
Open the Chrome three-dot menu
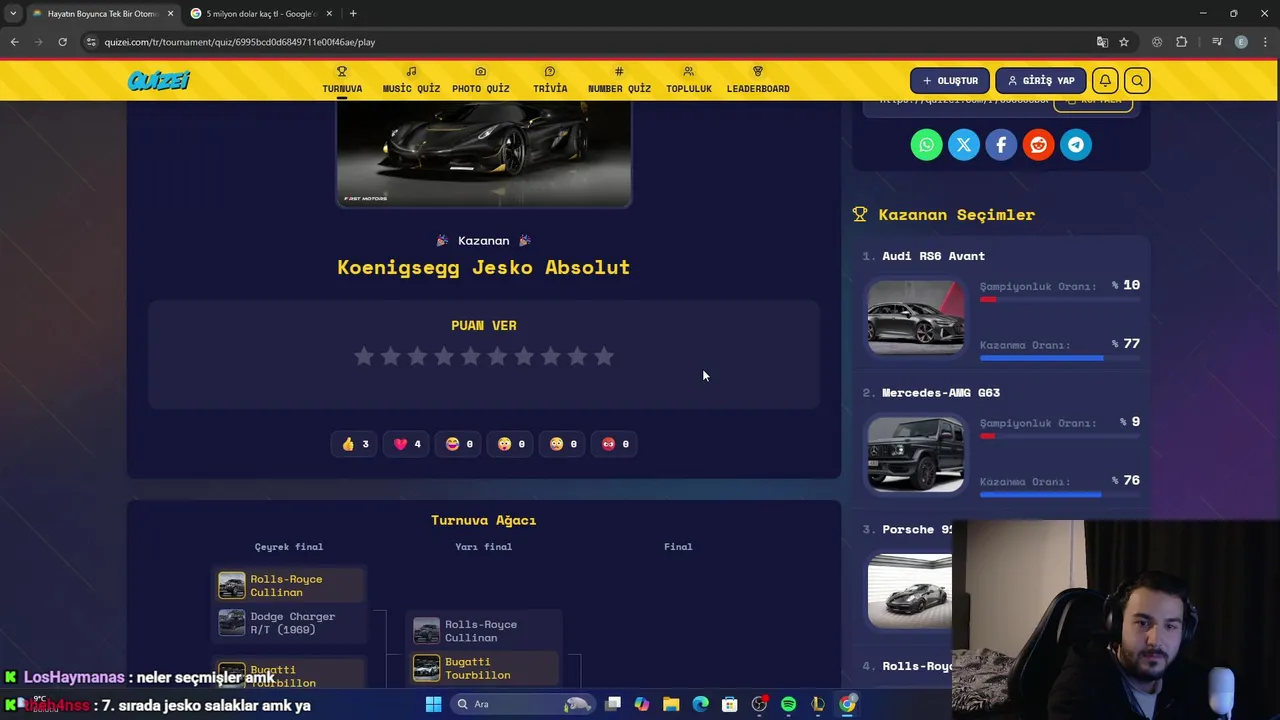pos(1263,42)
